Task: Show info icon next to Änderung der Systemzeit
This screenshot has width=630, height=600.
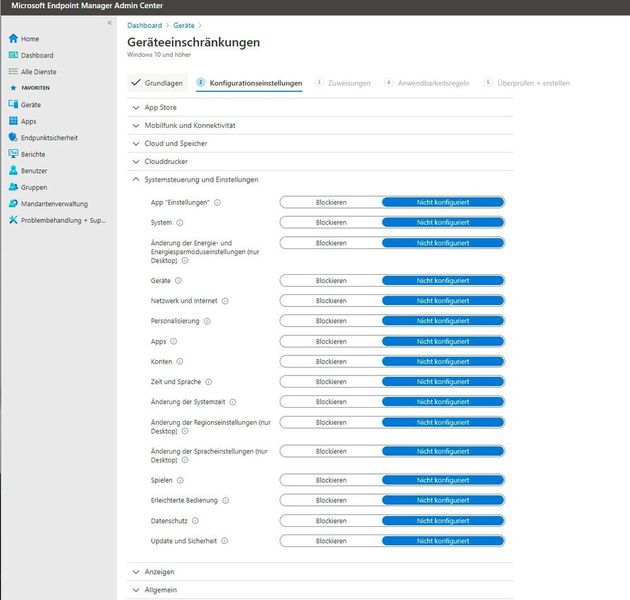Action: tap(233, 402)
